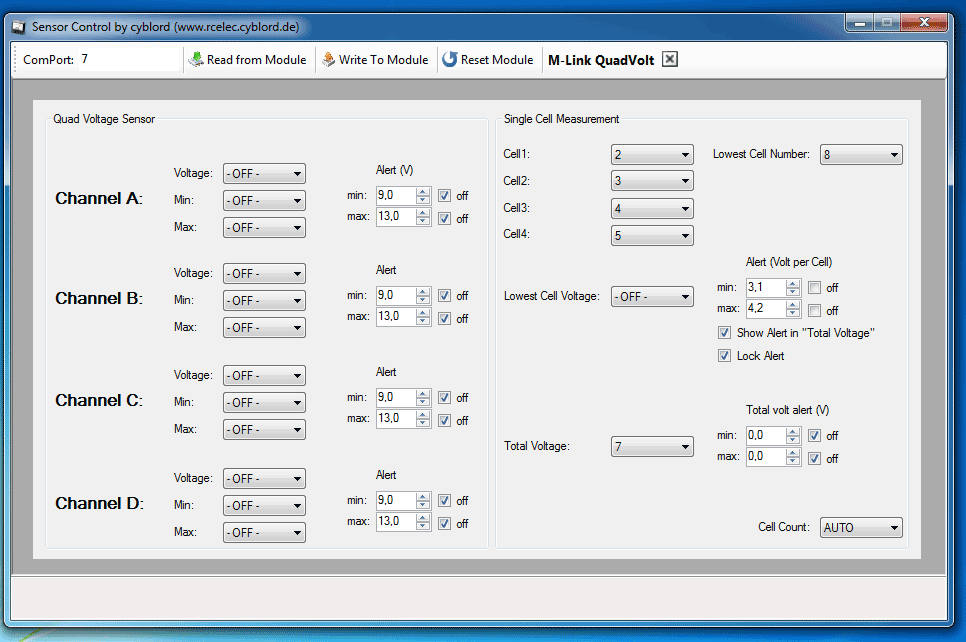Toggle Channel B max alert off checkbox
This screenshot has width=966, height=642.
pyautogui.click(x=444, y=319)
